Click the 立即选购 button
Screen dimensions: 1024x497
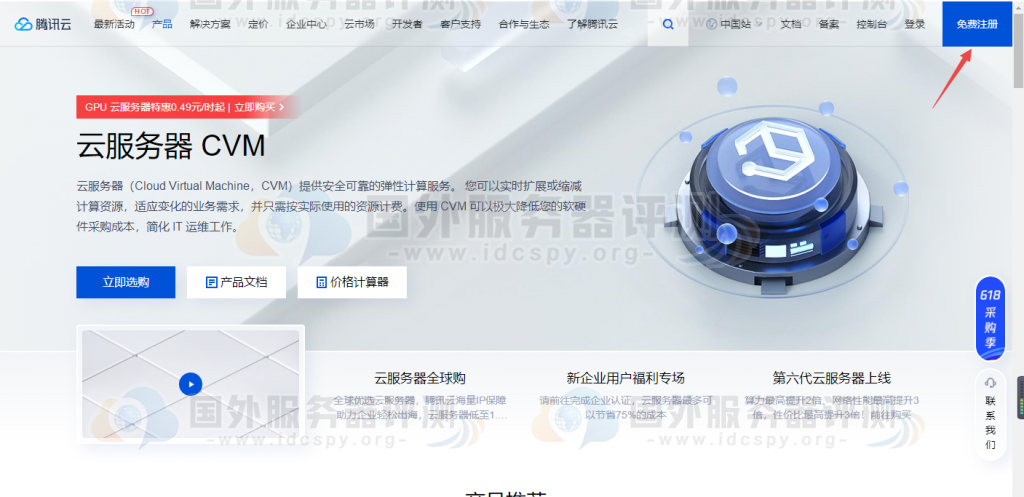click(125, 282)
